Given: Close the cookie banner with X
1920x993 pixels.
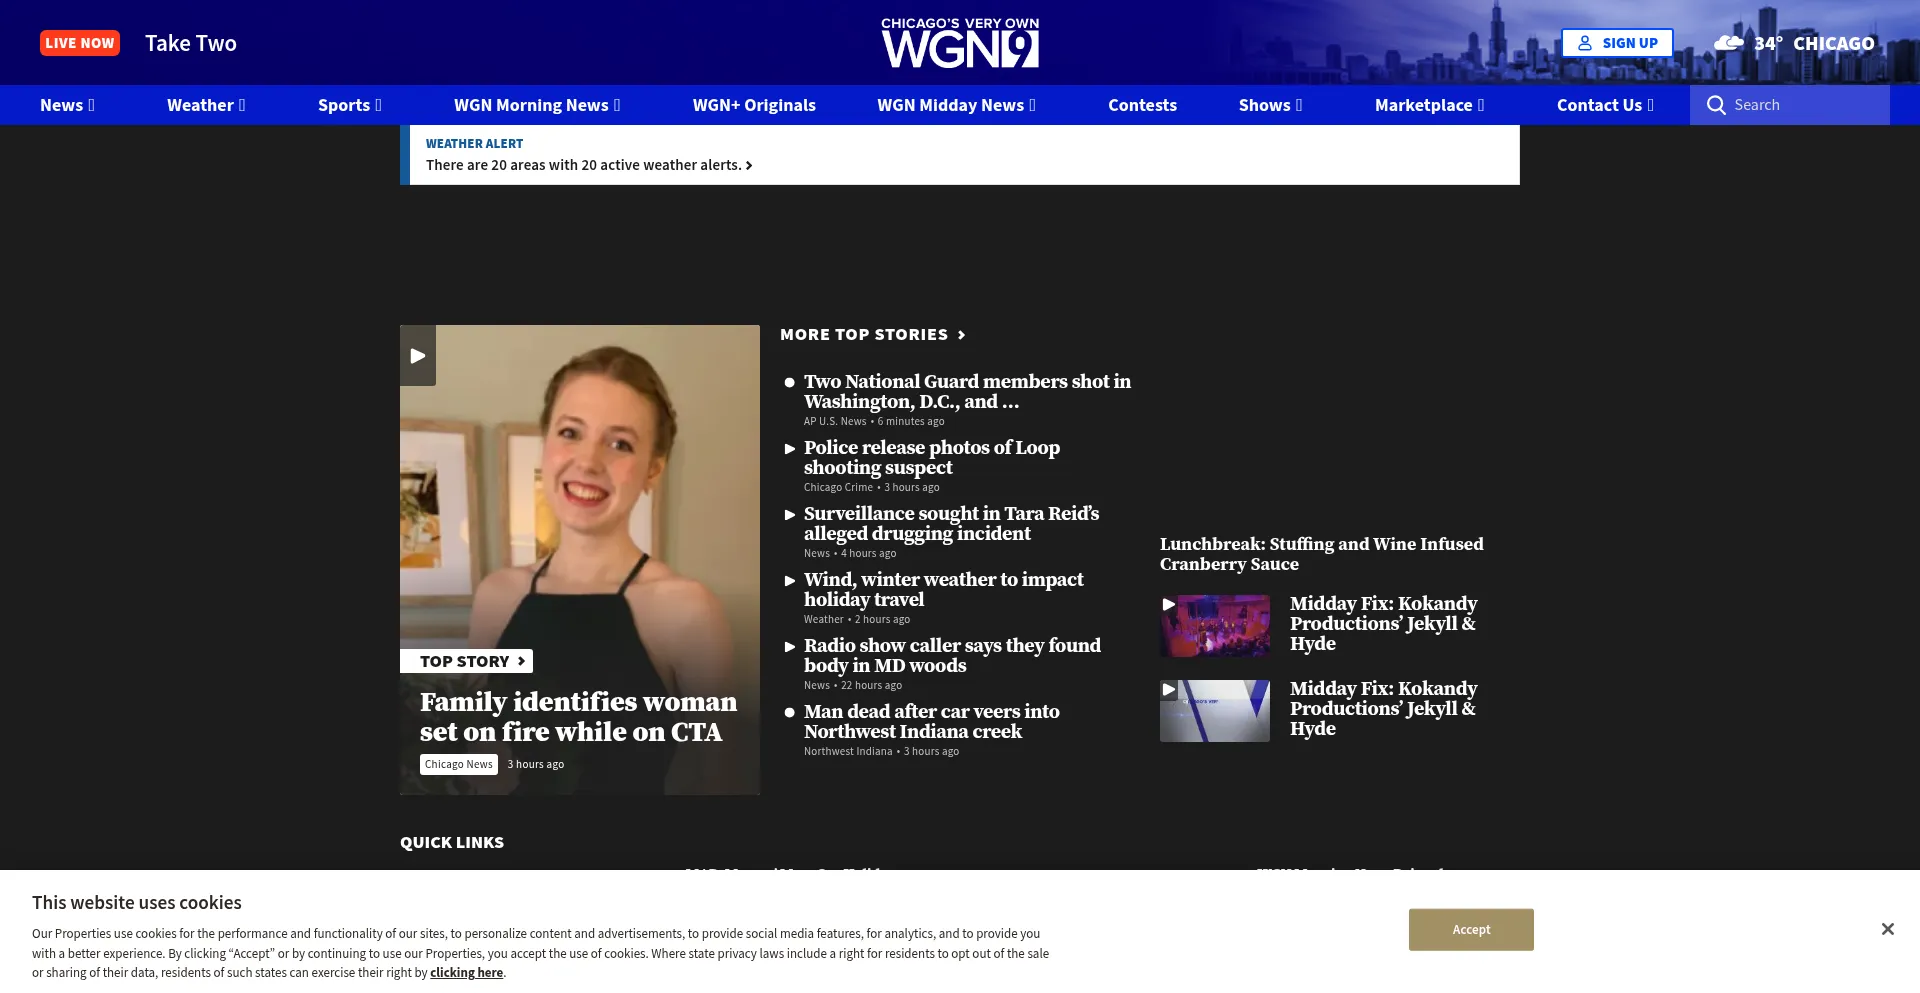Looking at the screenshot, I should click(x=1887, y=929).
